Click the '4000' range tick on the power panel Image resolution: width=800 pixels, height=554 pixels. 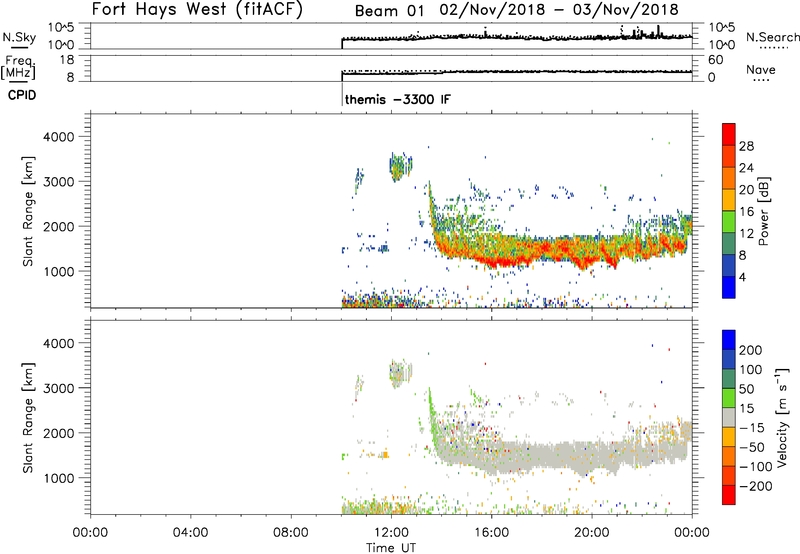59,137
